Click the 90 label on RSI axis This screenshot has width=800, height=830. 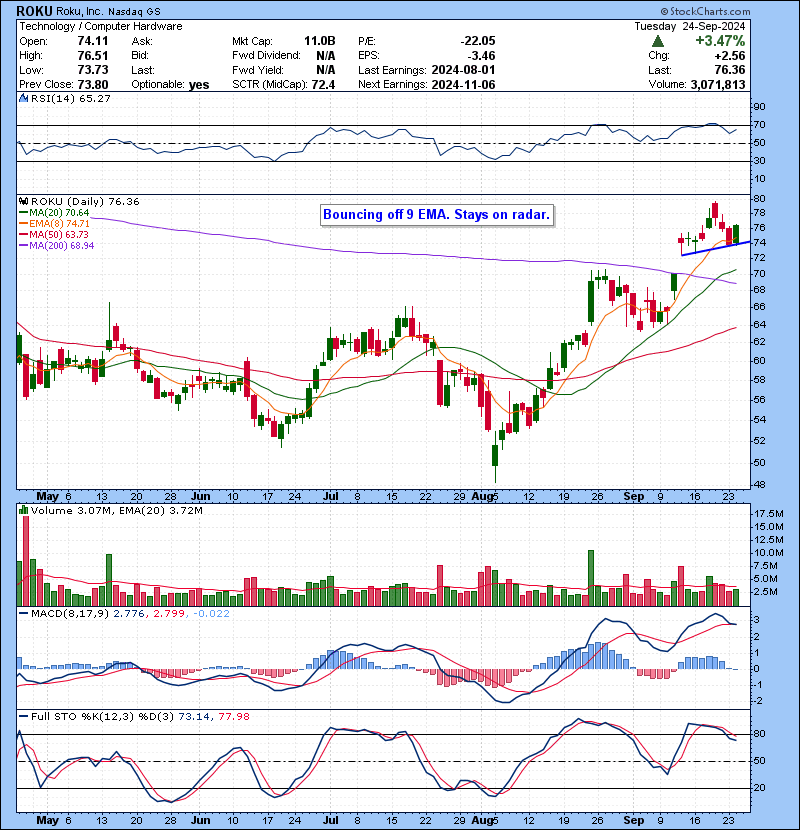[x=759, y=107]
